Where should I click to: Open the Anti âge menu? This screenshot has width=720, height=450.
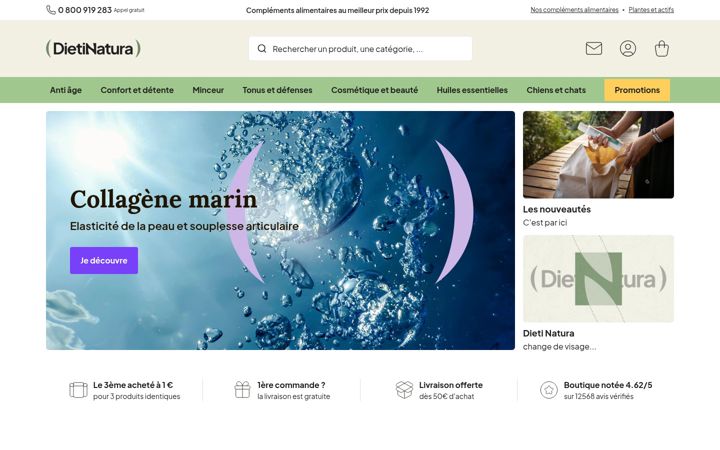(x=66, y=90)
